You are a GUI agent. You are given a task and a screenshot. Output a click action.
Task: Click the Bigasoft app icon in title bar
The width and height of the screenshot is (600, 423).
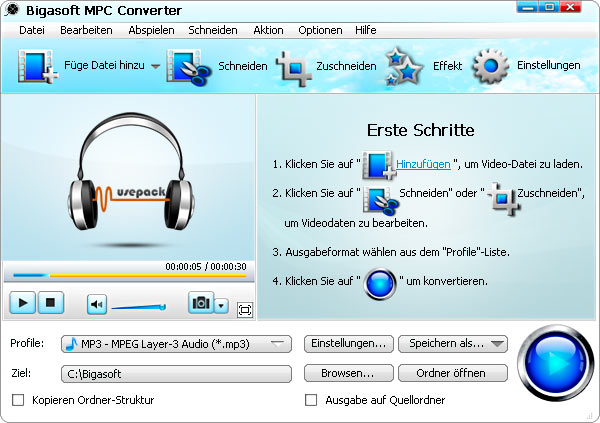[12, 10]
